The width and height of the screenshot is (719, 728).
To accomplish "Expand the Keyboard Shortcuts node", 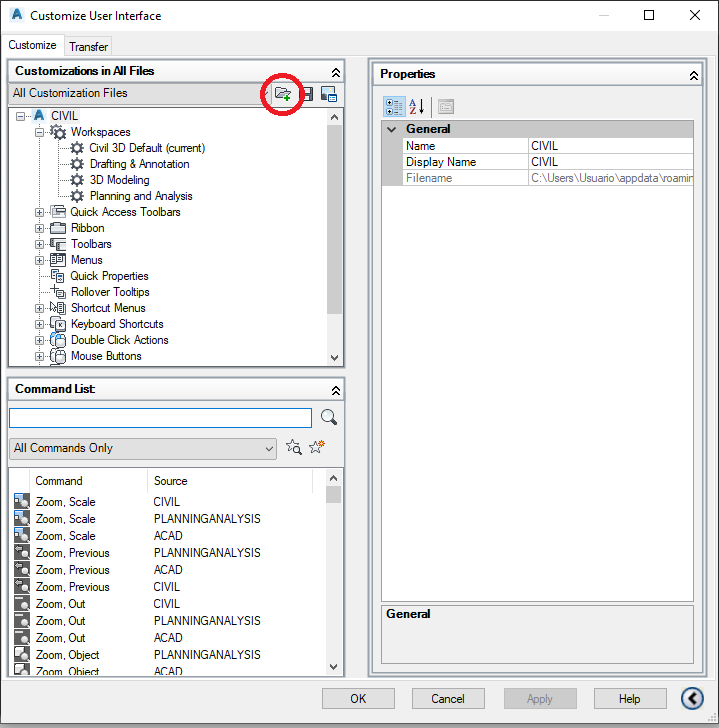I will pos(39,324).
